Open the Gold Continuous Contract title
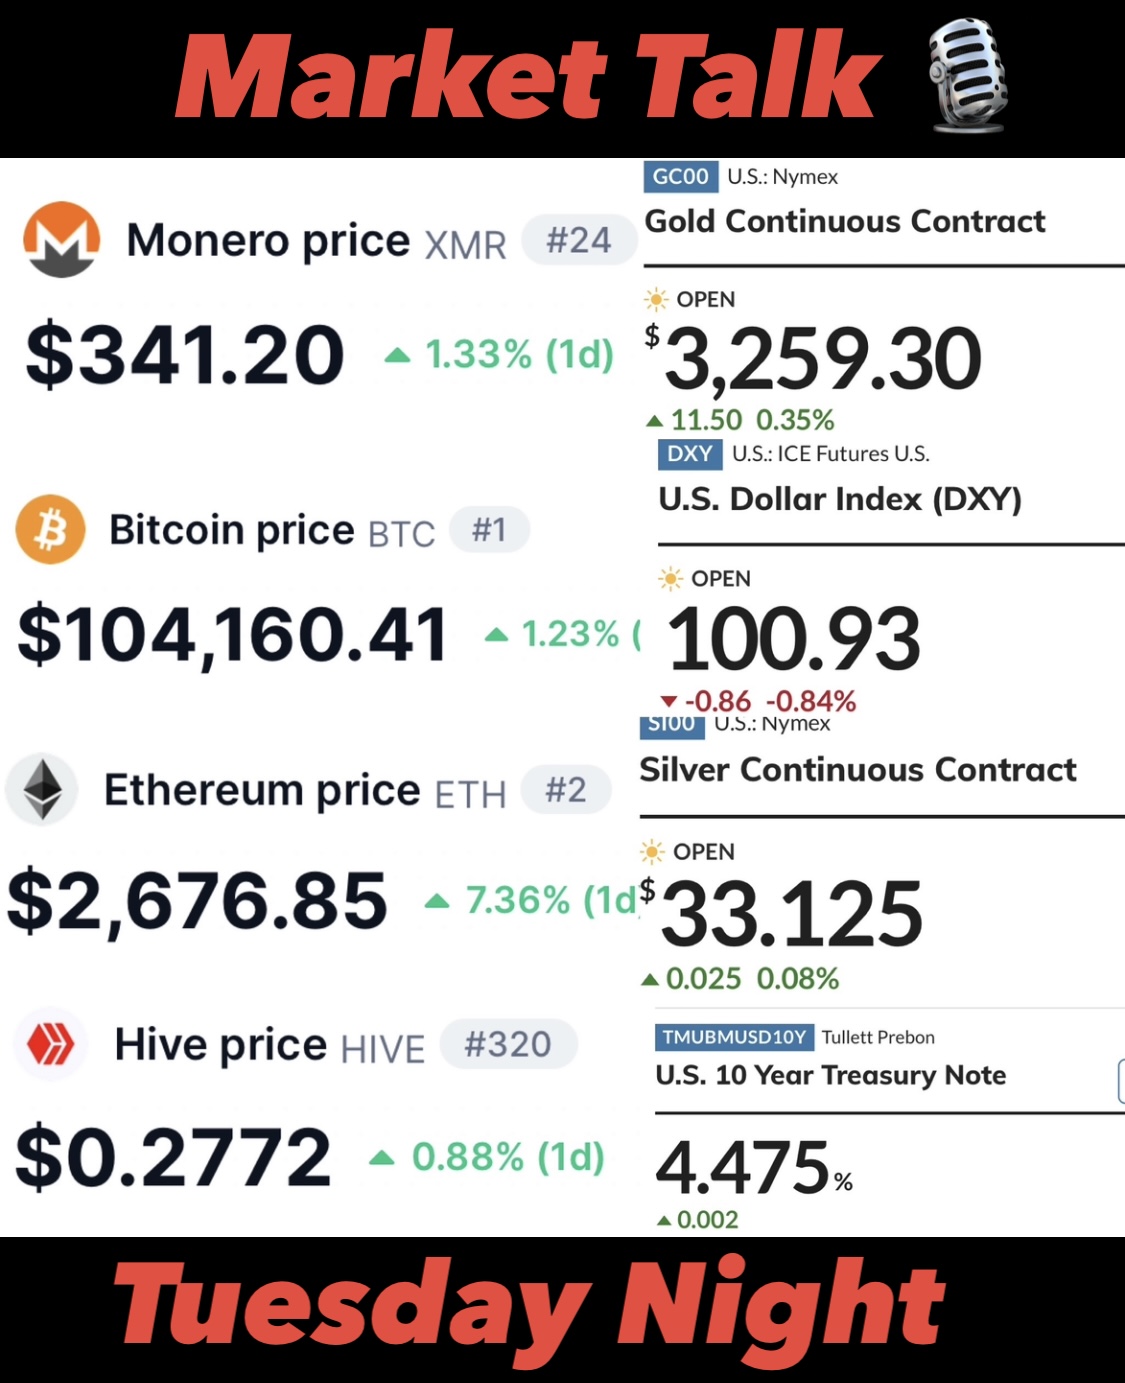The image size is (1125, 1383). [x=845, y=221]
